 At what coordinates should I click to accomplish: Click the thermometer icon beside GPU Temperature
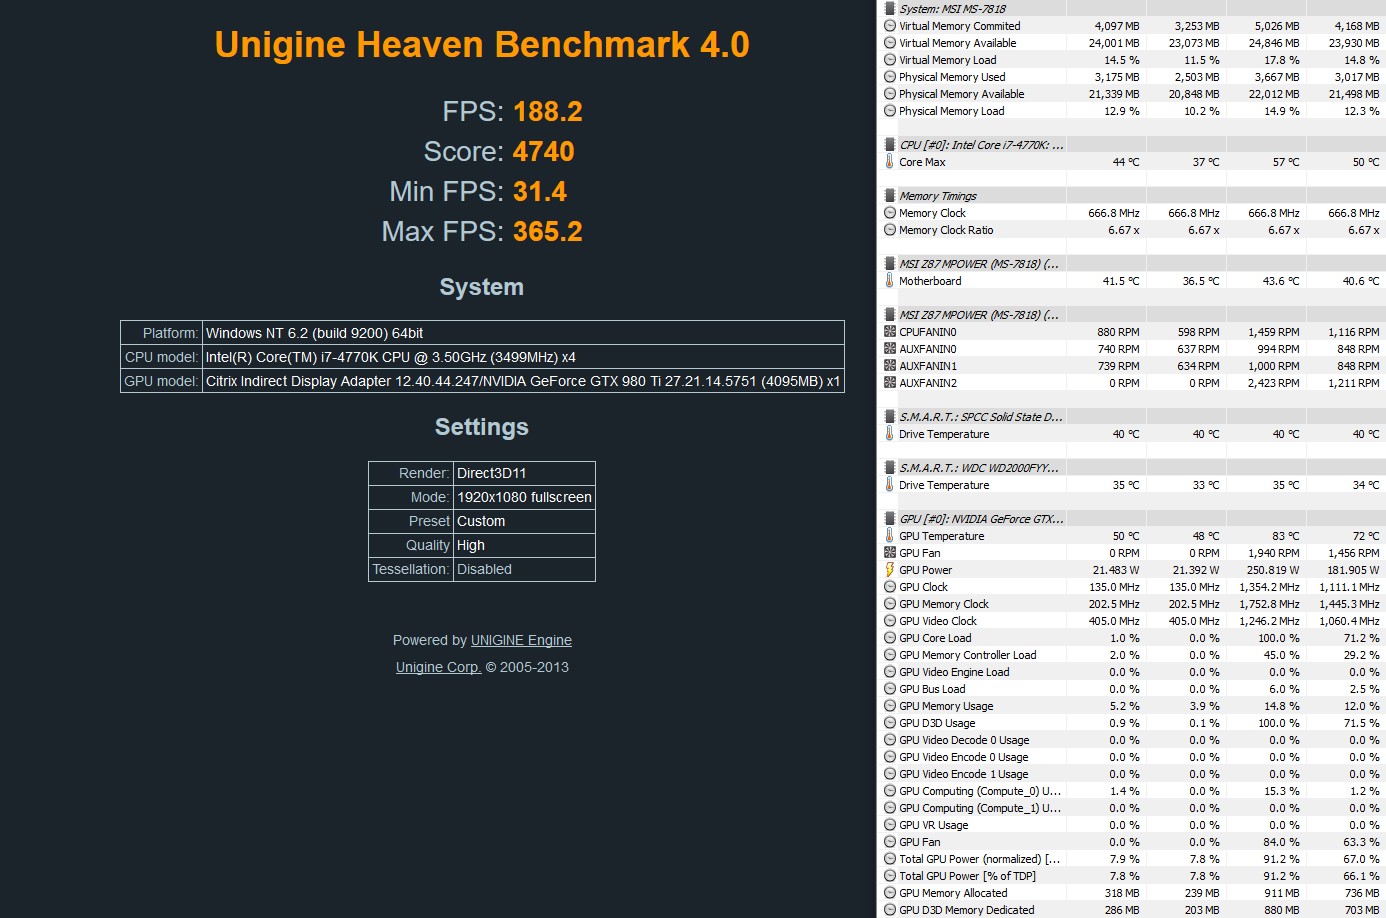click(889, 535)
